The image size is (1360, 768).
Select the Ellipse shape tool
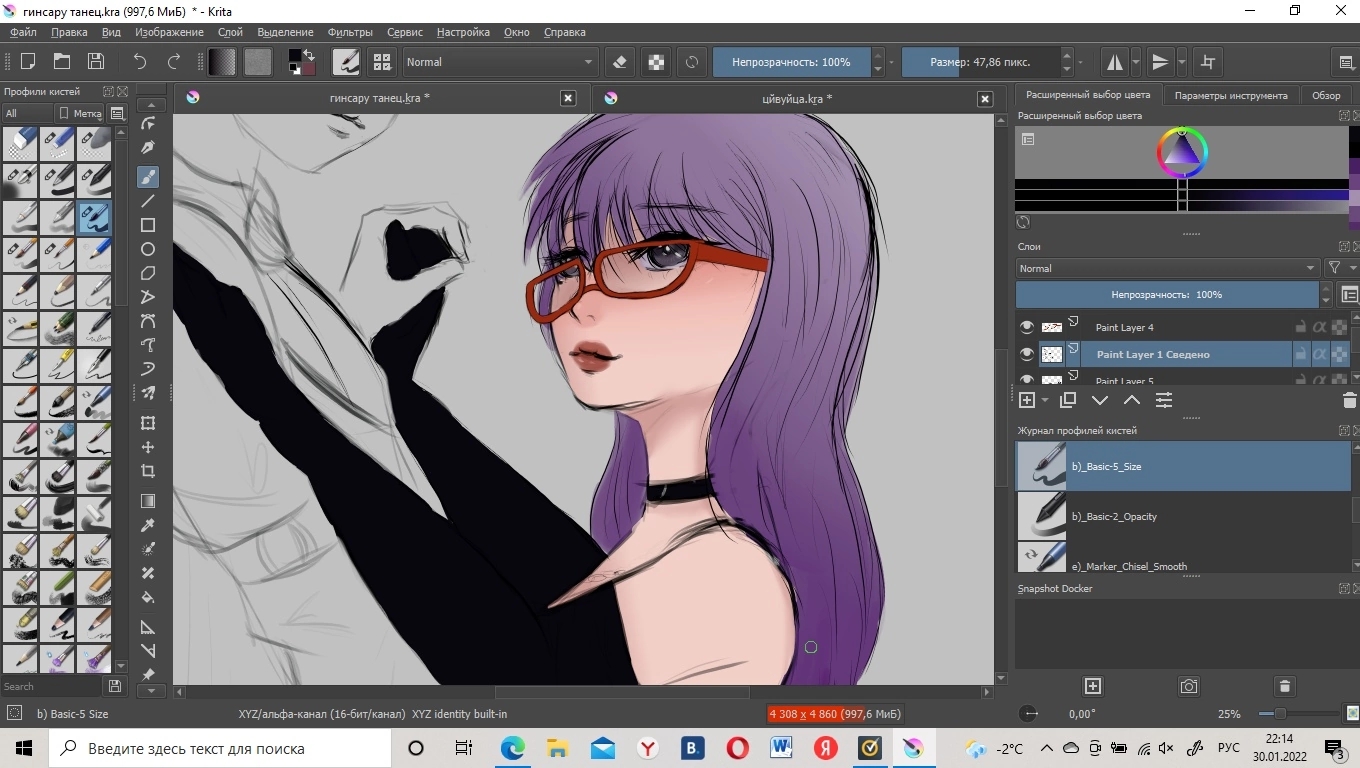click(148, 249)
